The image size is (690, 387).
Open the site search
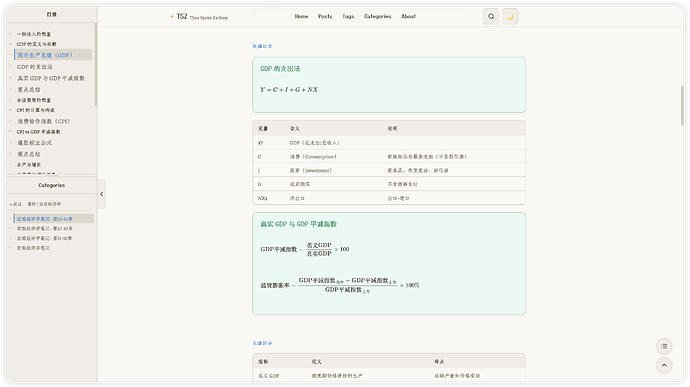(x=491, y=17)
